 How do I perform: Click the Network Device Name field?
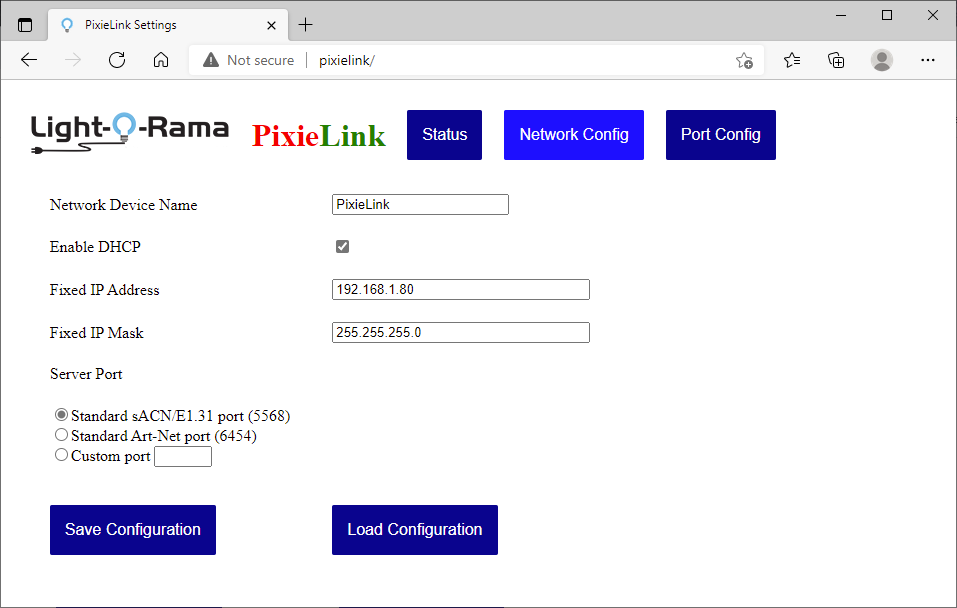(420, 204)
